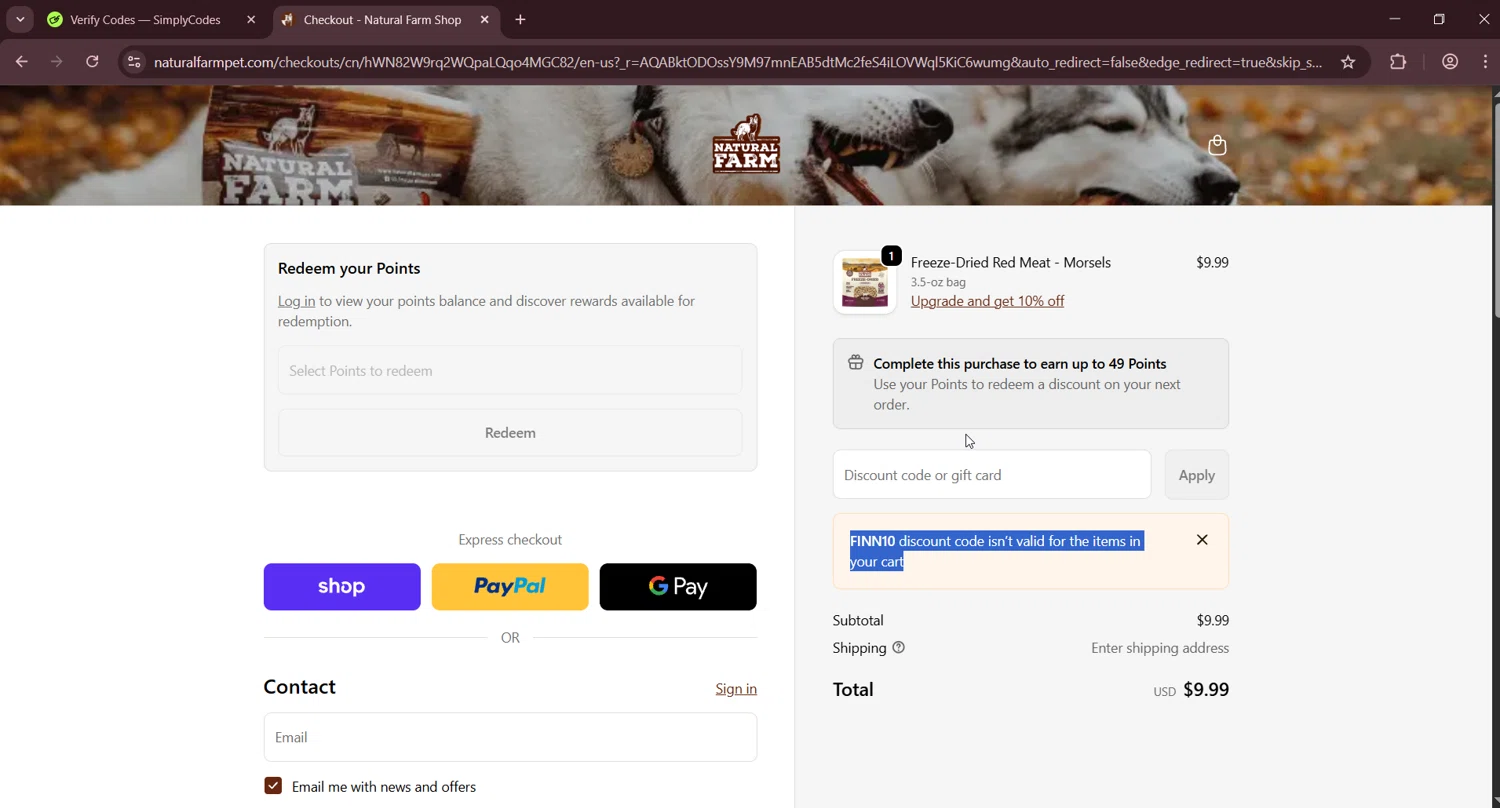Screen dimensions: 1500x808
Task: Click the browser forward arrow
Action: (57, 62)
